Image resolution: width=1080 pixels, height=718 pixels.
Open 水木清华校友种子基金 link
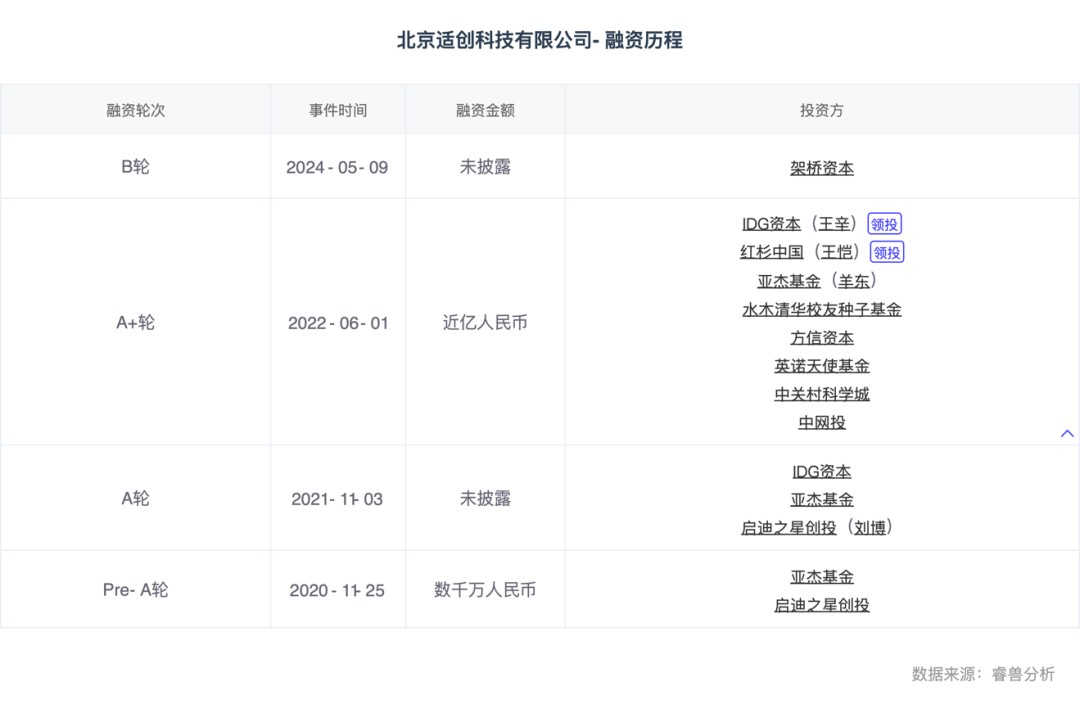click(x=822, y=309)
